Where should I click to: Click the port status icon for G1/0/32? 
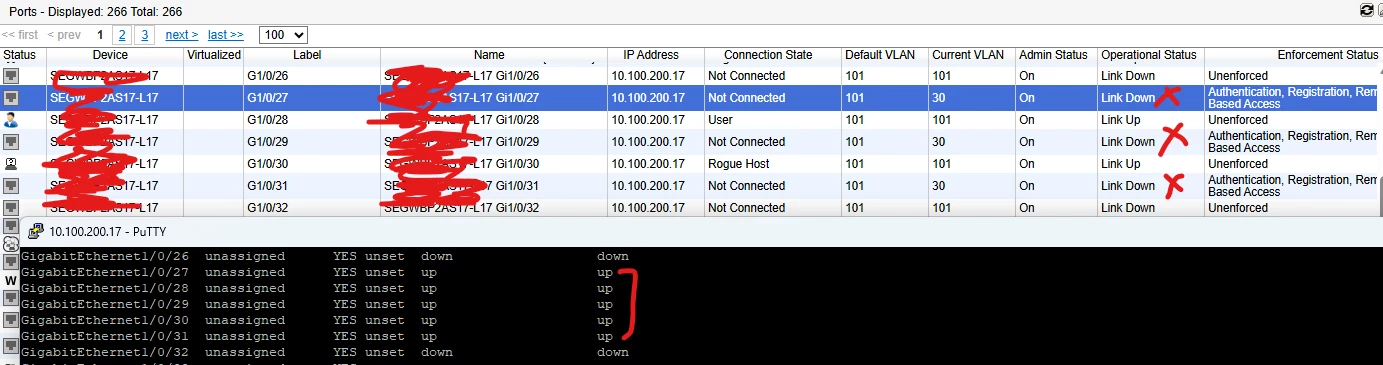(x=11, y=207)
